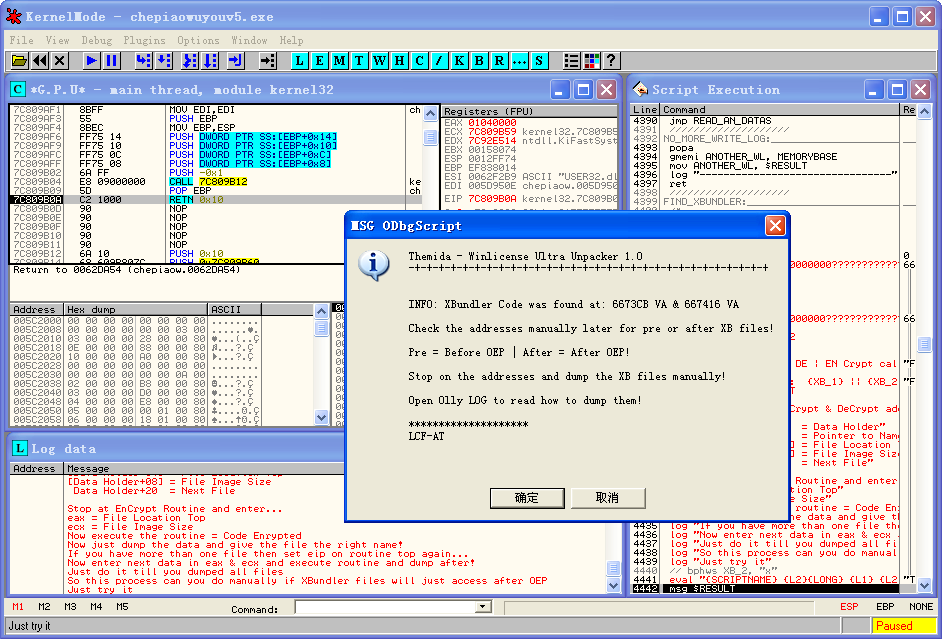Expand the Command combo box dropdown arrow

pos(482,607)
